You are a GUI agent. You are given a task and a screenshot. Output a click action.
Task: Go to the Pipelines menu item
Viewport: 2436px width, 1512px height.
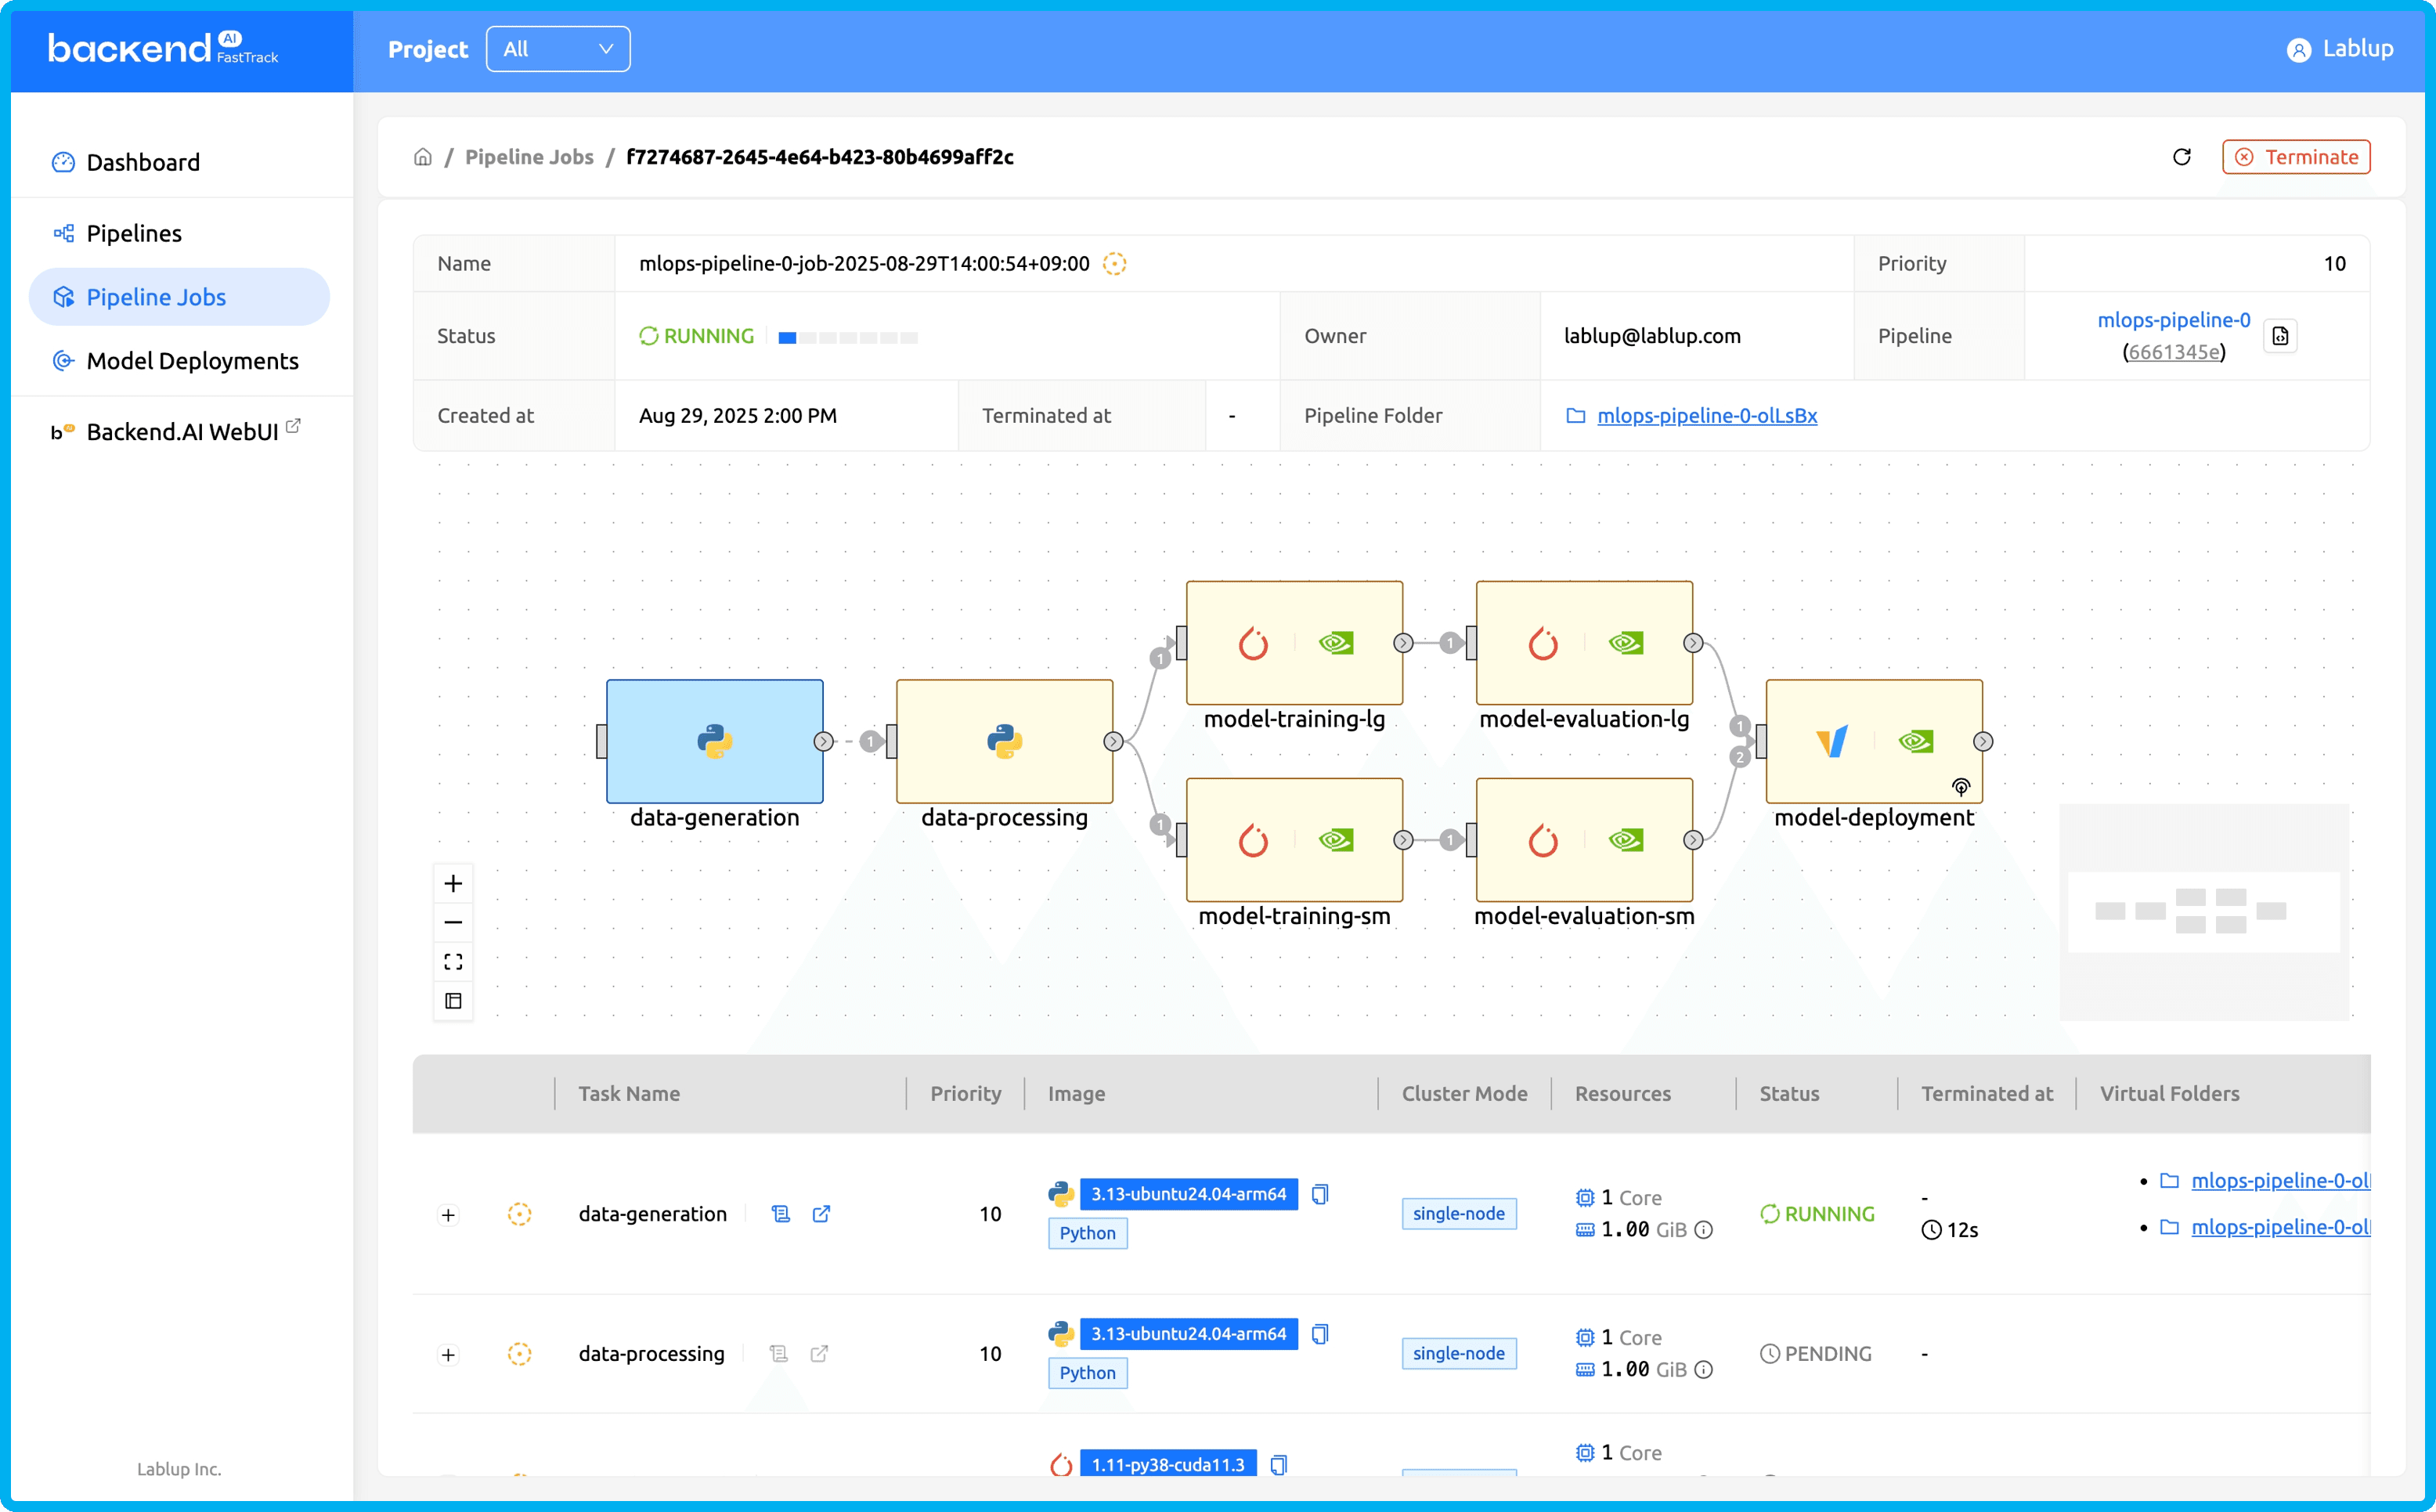coord(134,233)
